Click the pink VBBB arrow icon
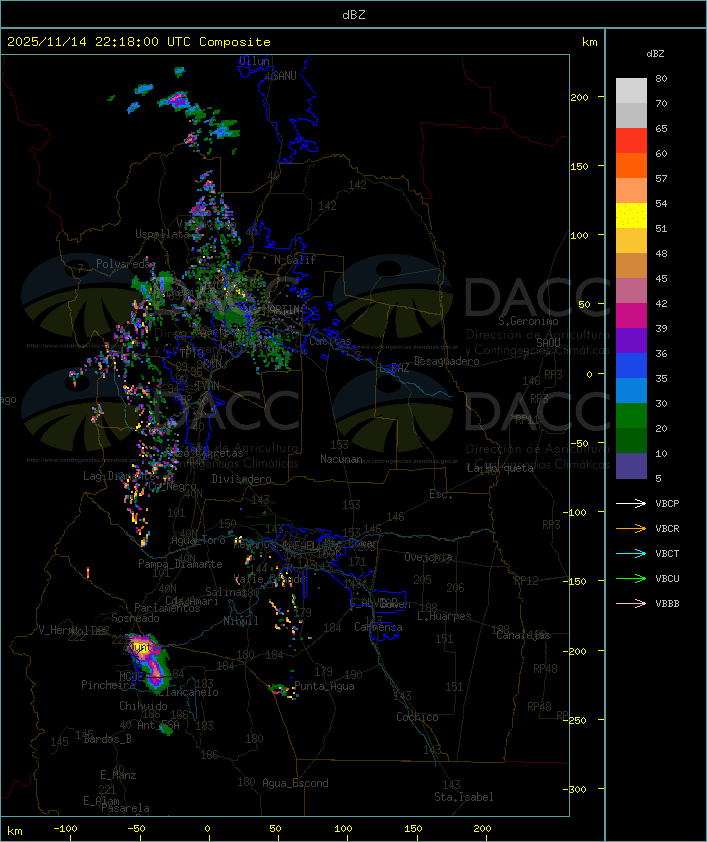Image resolution: width=707 pixels, height=842 pixels. click(631, 603)
